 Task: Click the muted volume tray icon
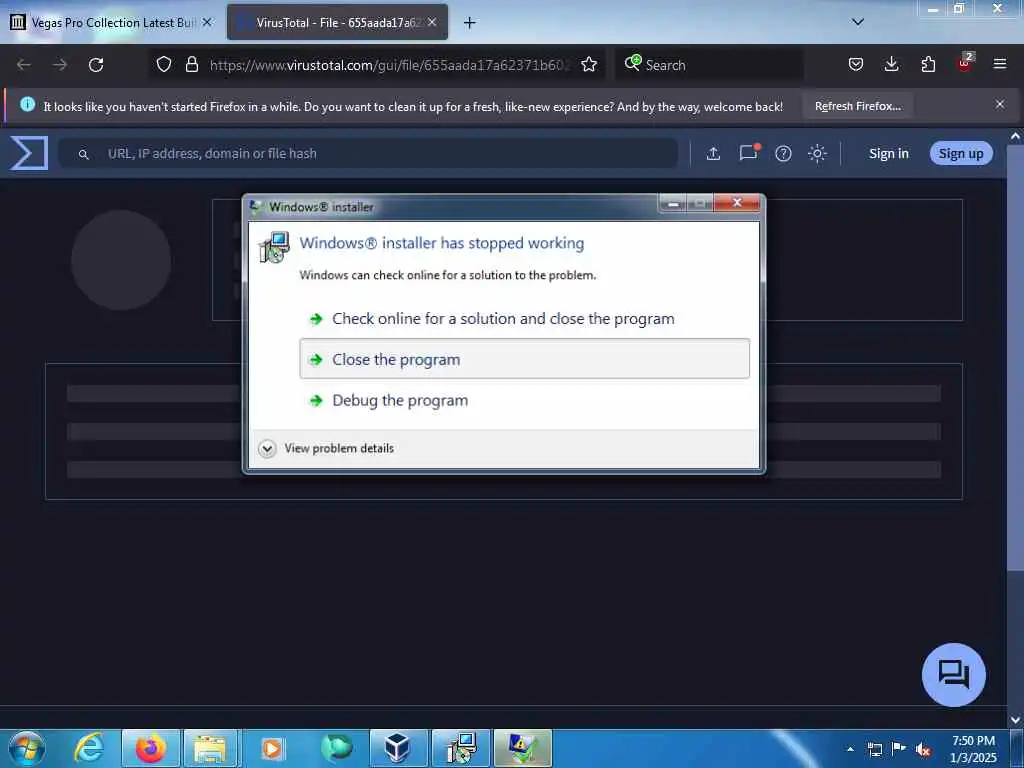click(923, 749)
